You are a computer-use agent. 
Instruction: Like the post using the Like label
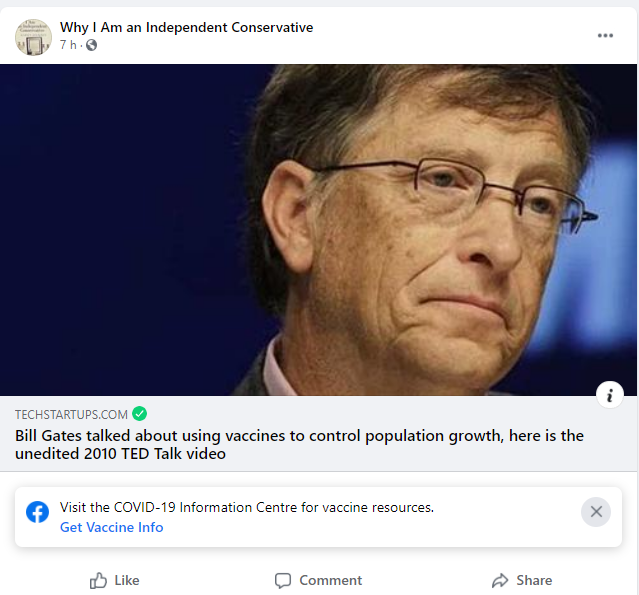pyautogui.click(x=127, y=580)
